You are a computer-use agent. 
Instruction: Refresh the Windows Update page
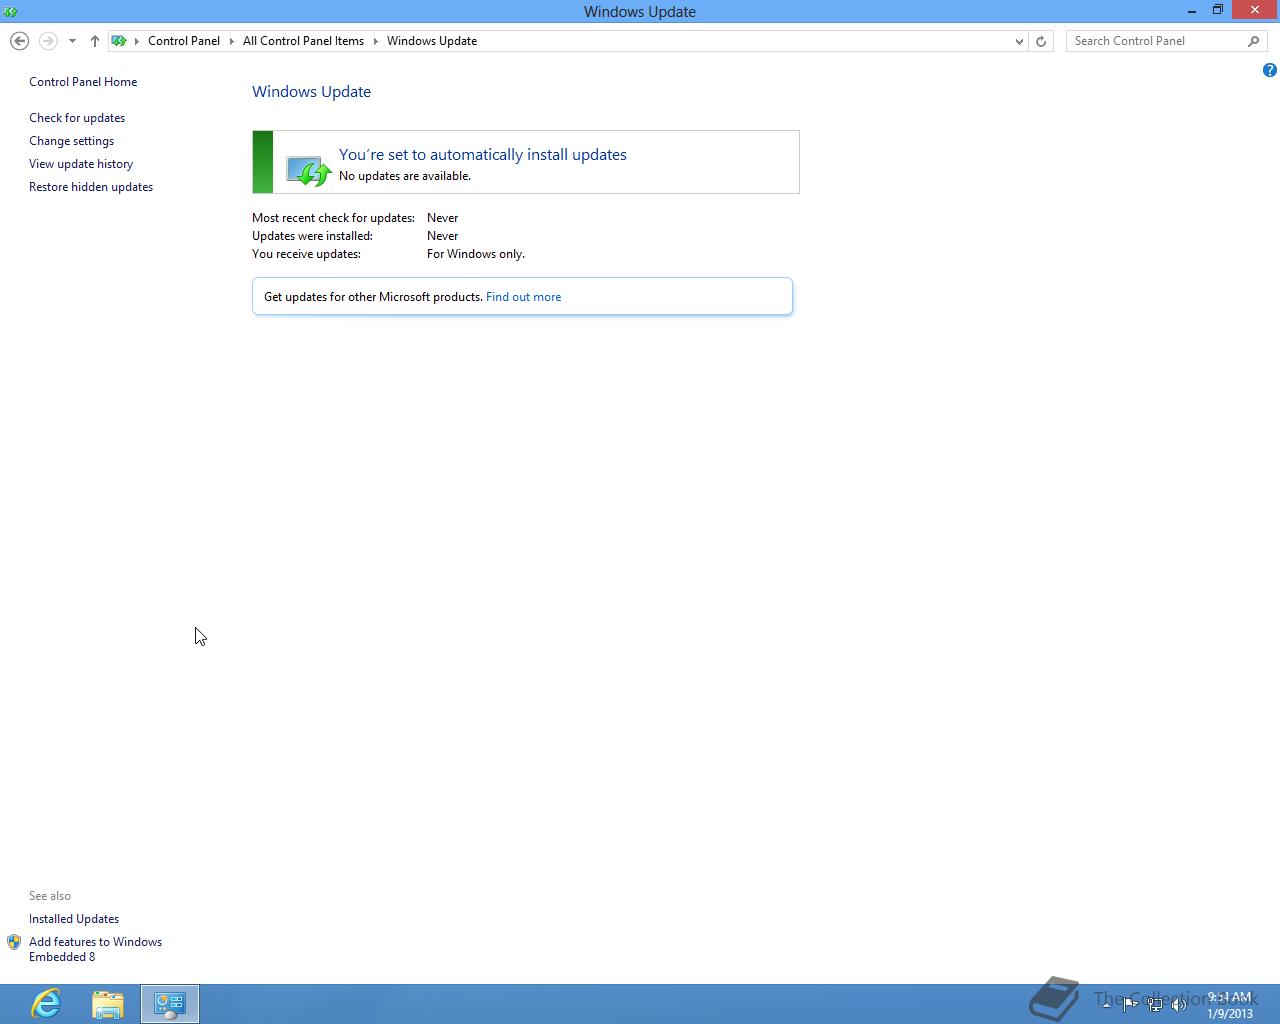pyautogui.click(x=1041, y=41)
